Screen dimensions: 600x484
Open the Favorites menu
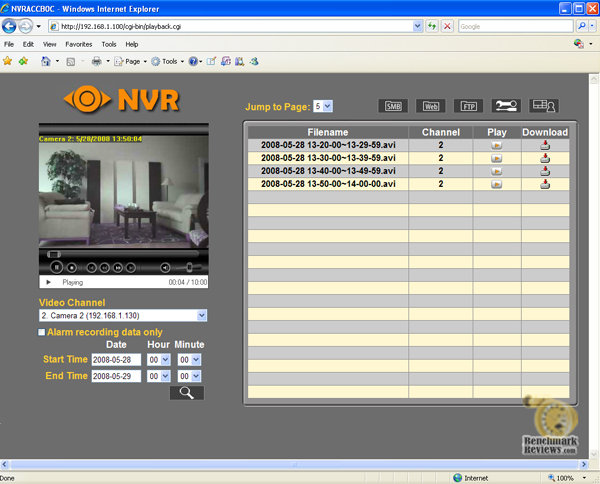(78, 44)
